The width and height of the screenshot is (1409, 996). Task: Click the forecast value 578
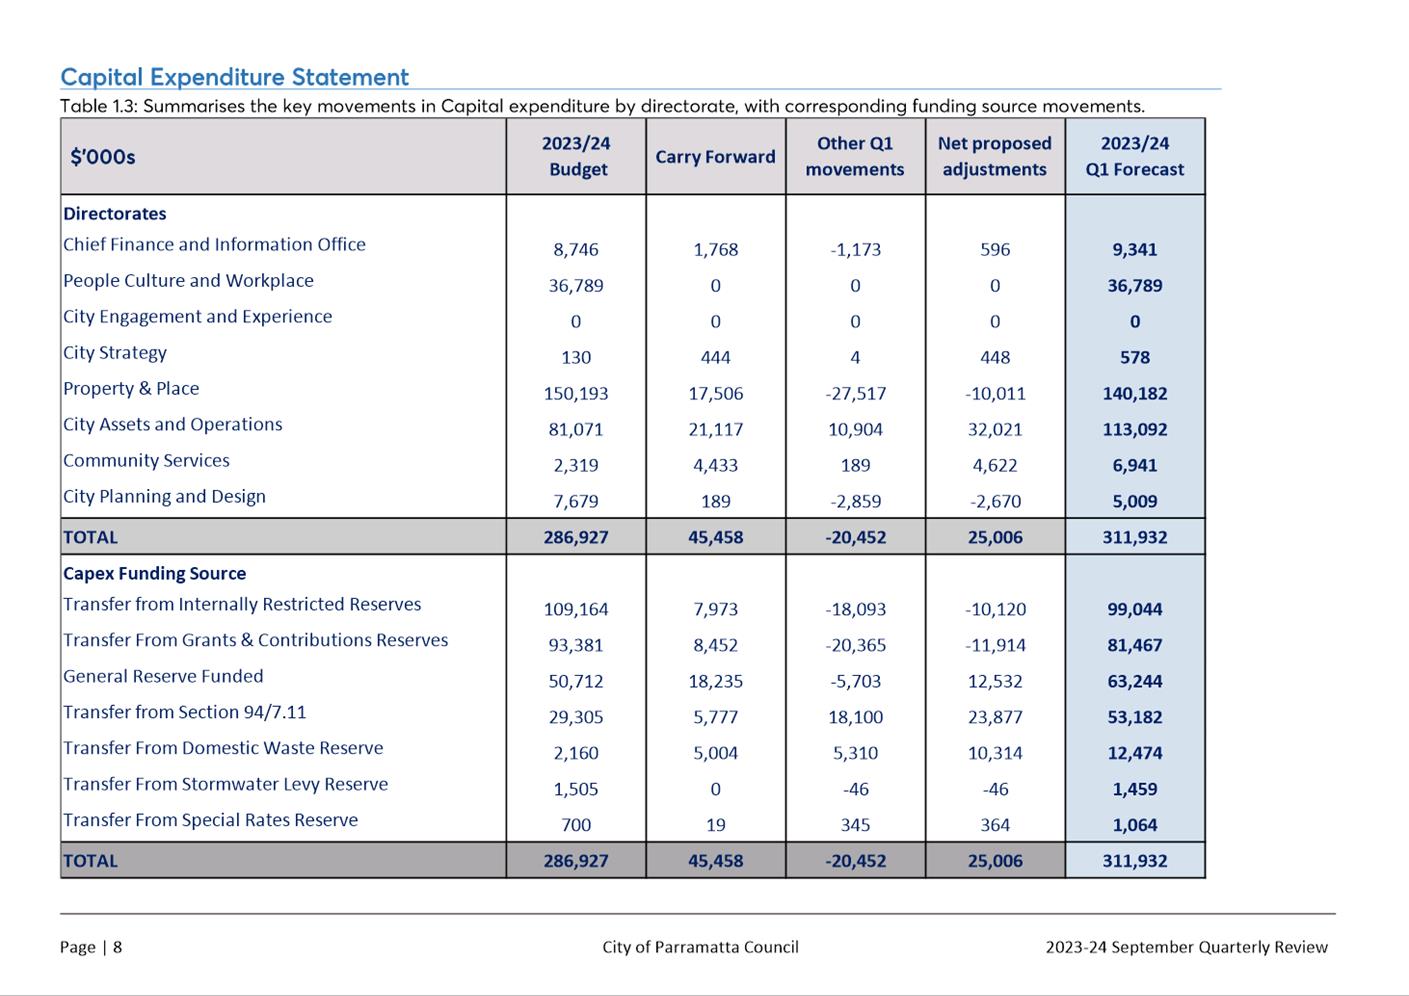(1135, 358)
